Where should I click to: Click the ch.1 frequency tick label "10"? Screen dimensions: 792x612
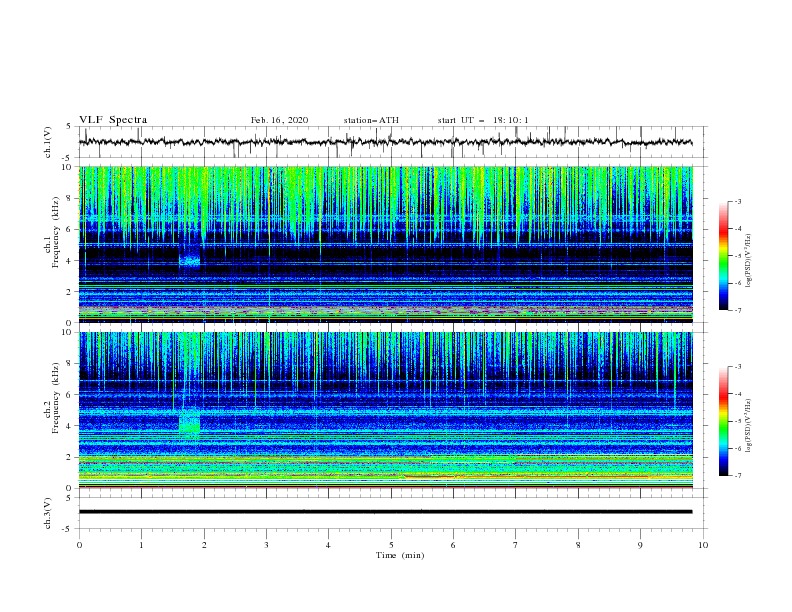coord(67,167)
